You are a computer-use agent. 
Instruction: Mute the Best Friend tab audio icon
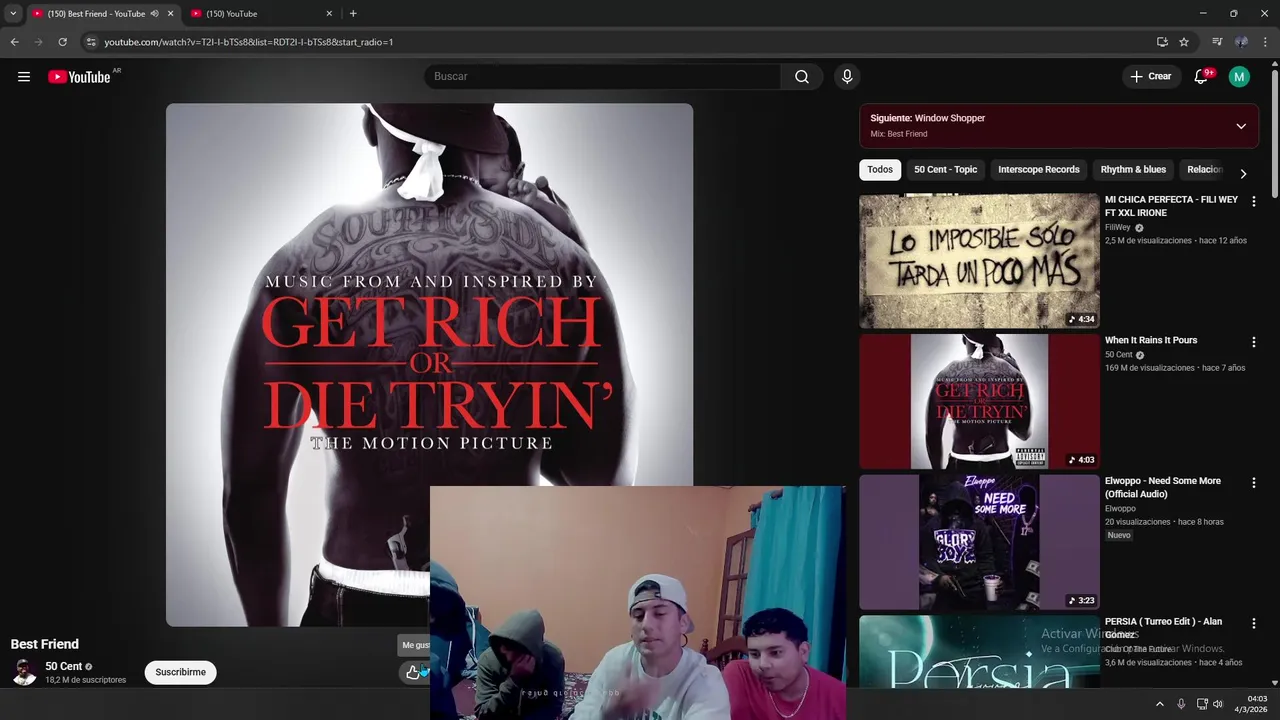click(x=154, y=14)
